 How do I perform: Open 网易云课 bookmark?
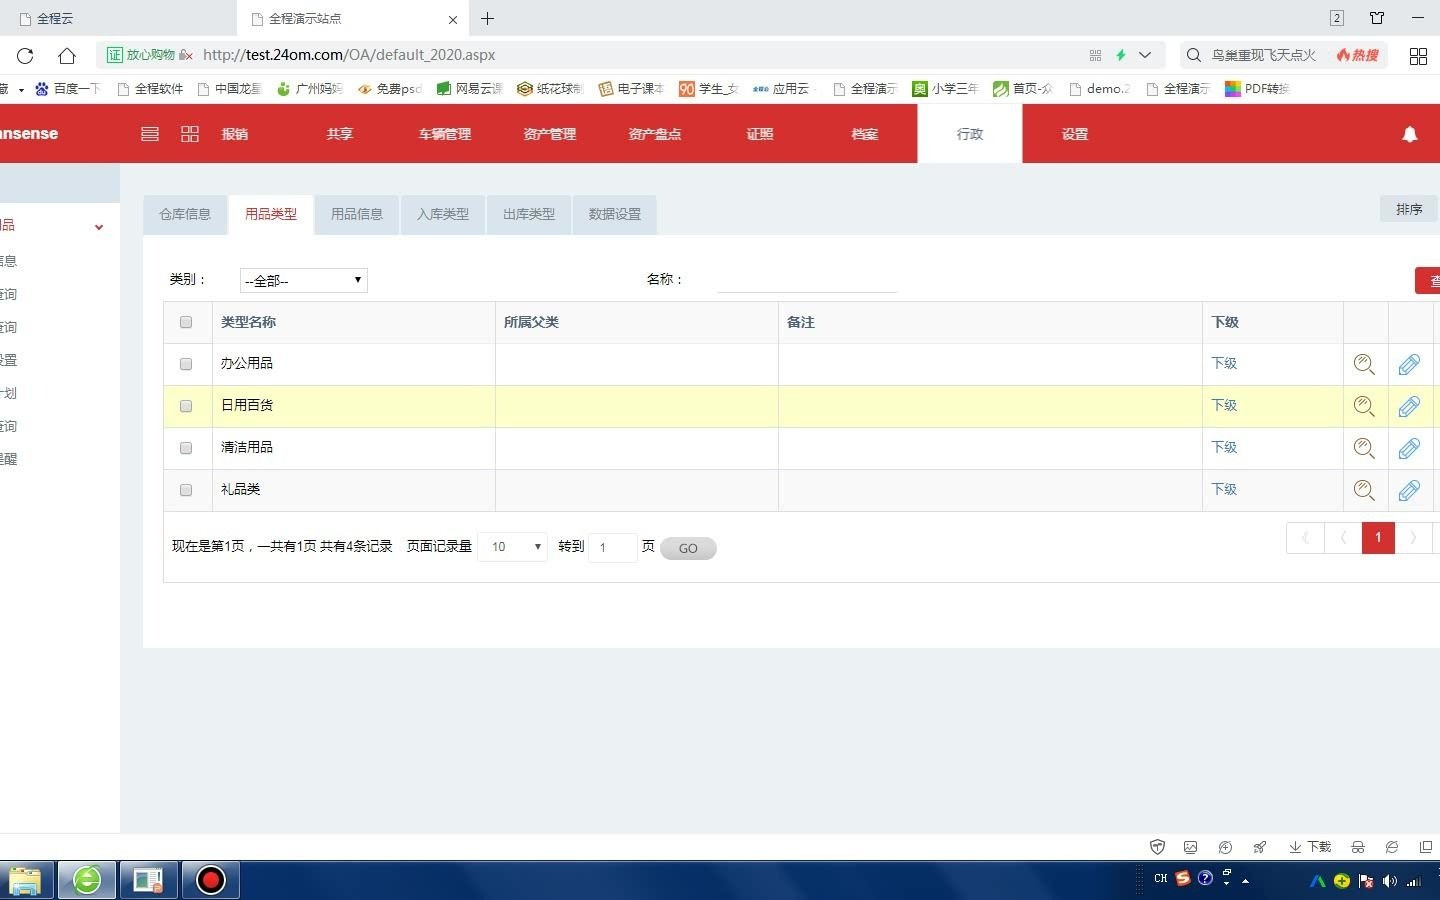pos(470,89)
